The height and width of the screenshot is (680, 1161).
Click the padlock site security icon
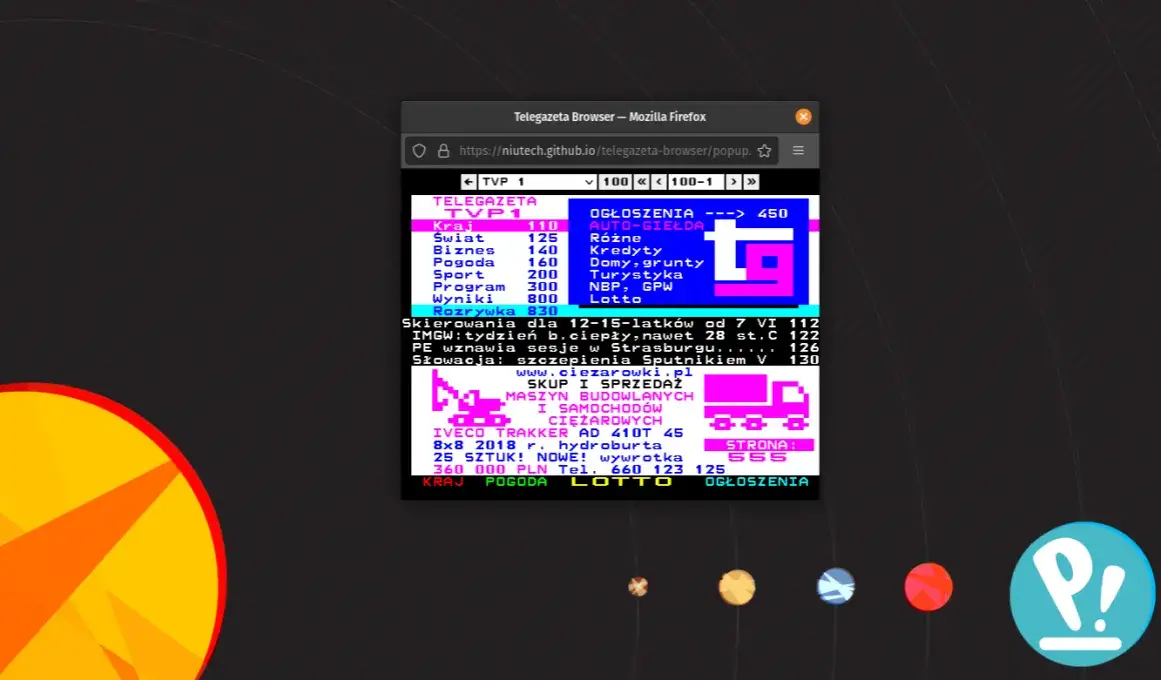(x=443, y=151)
